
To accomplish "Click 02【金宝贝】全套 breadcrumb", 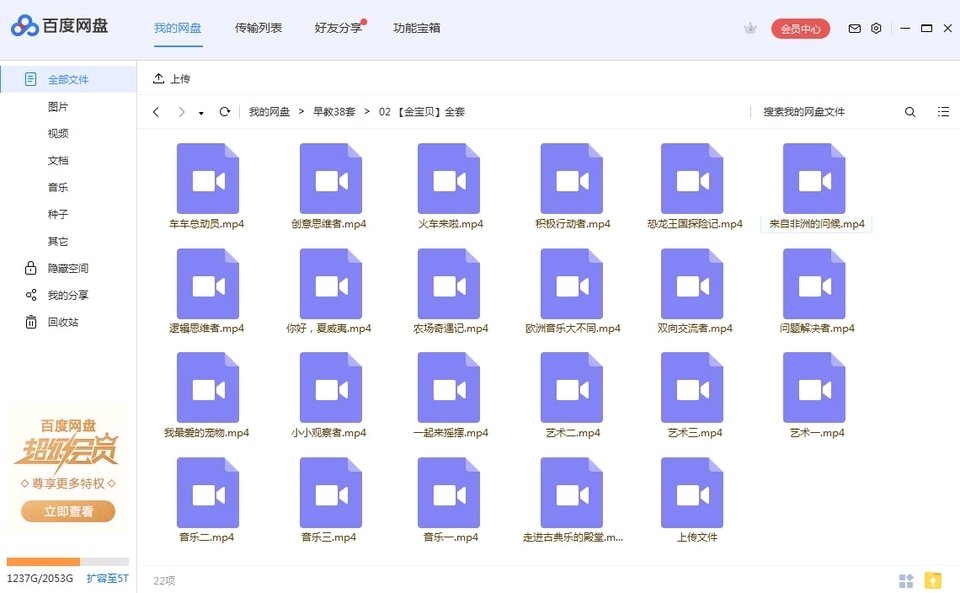I will [422, 112].
